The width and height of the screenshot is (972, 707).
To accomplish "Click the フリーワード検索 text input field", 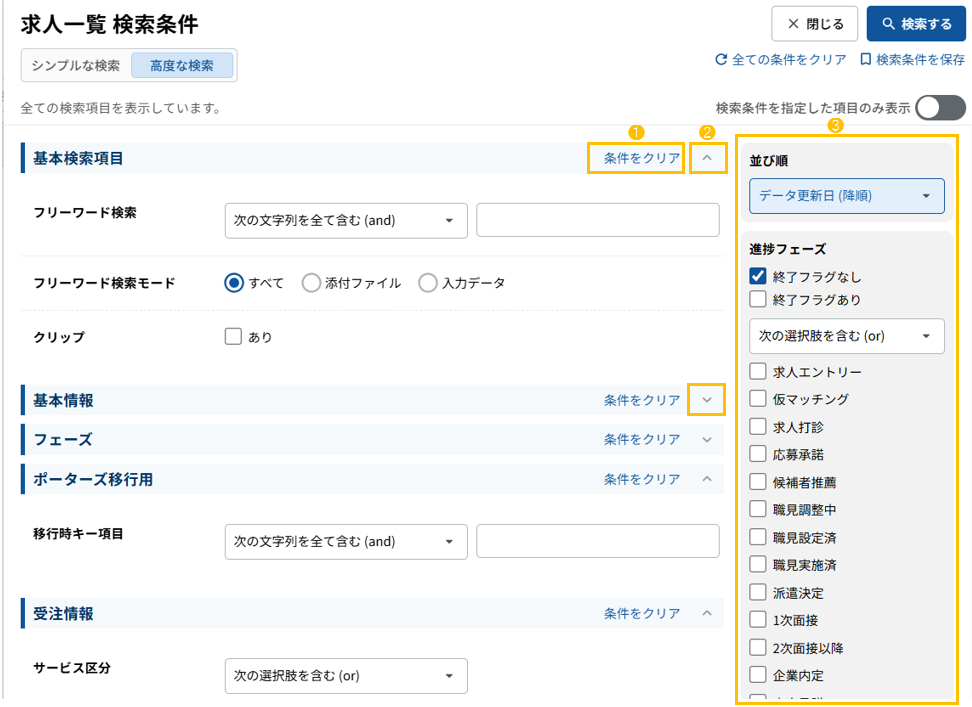I will point(597,221).
